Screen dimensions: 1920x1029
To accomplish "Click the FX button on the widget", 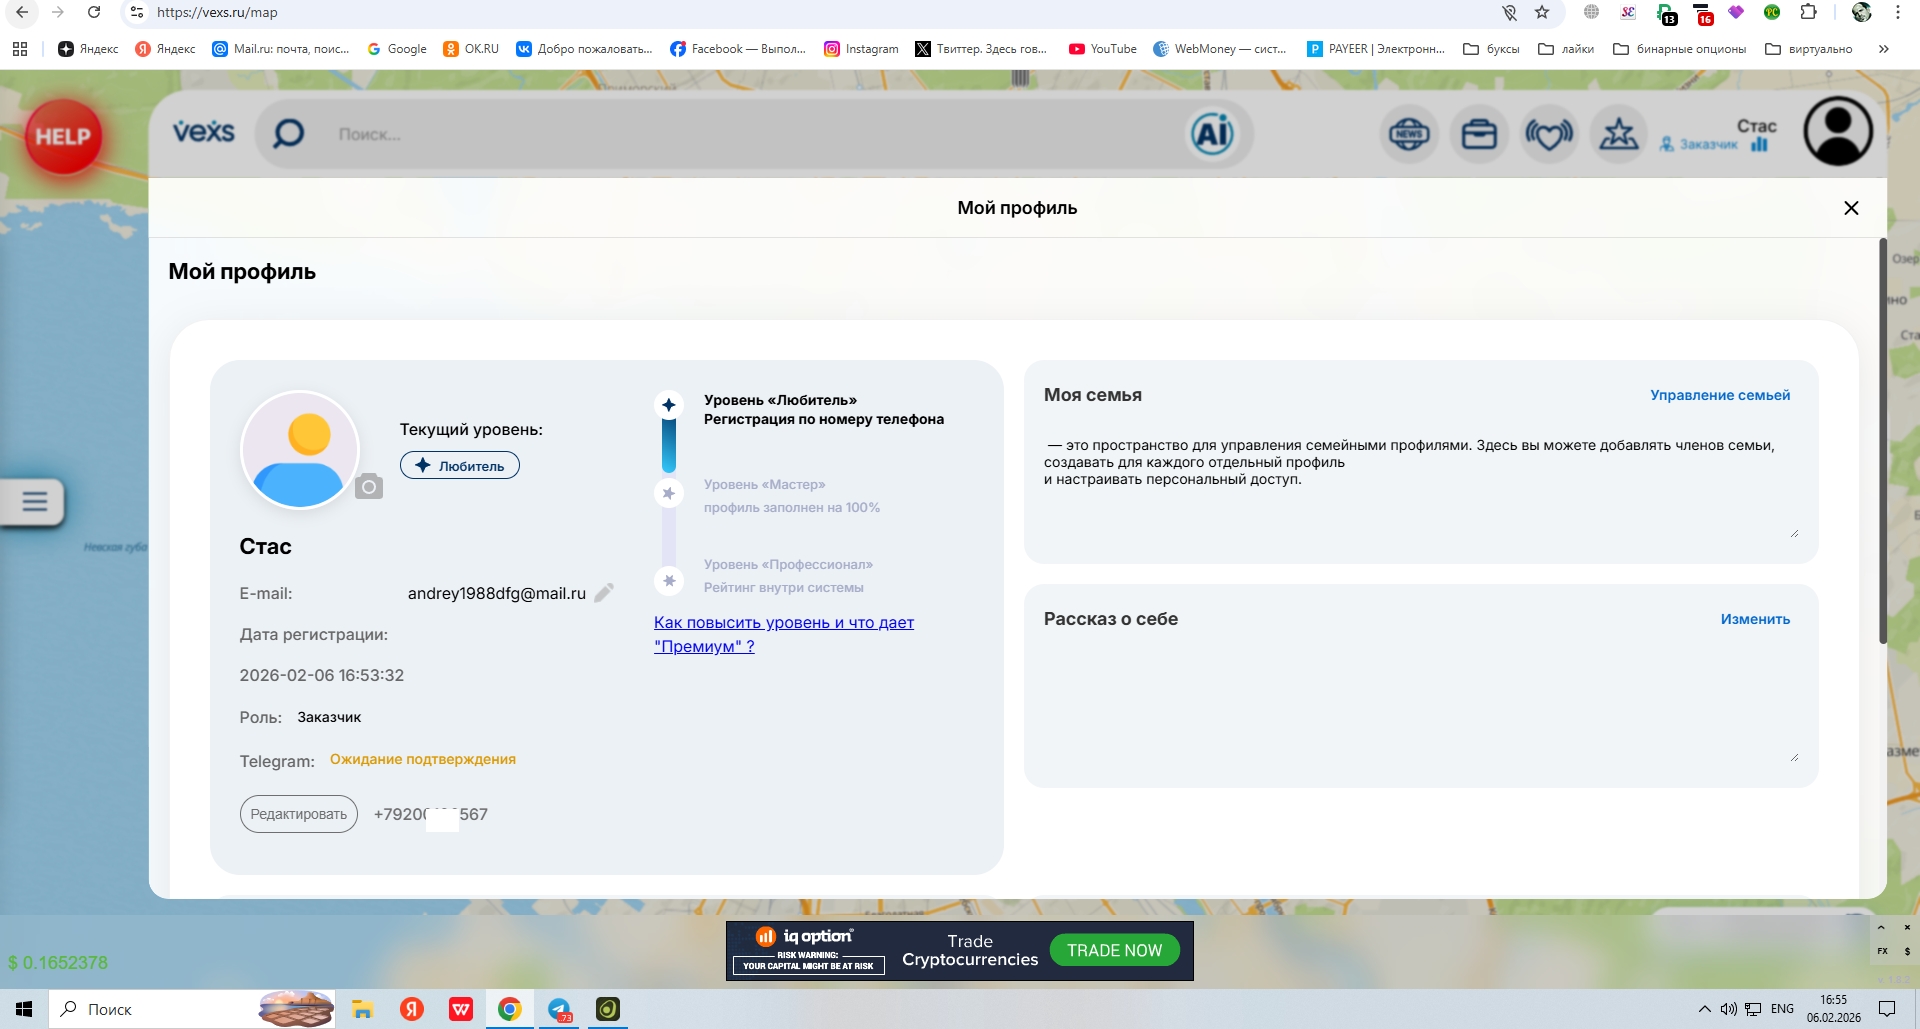I will pos(1883,951).
